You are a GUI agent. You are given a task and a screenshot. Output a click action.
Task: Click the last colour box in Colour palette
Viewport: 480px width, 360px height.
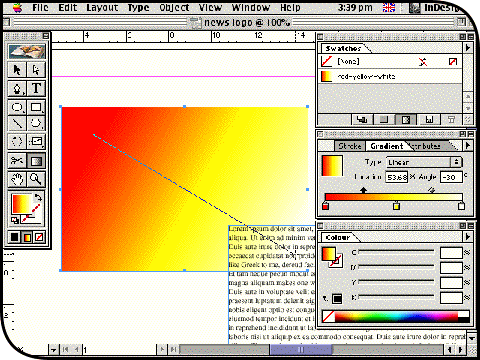(x=337, y=299)
